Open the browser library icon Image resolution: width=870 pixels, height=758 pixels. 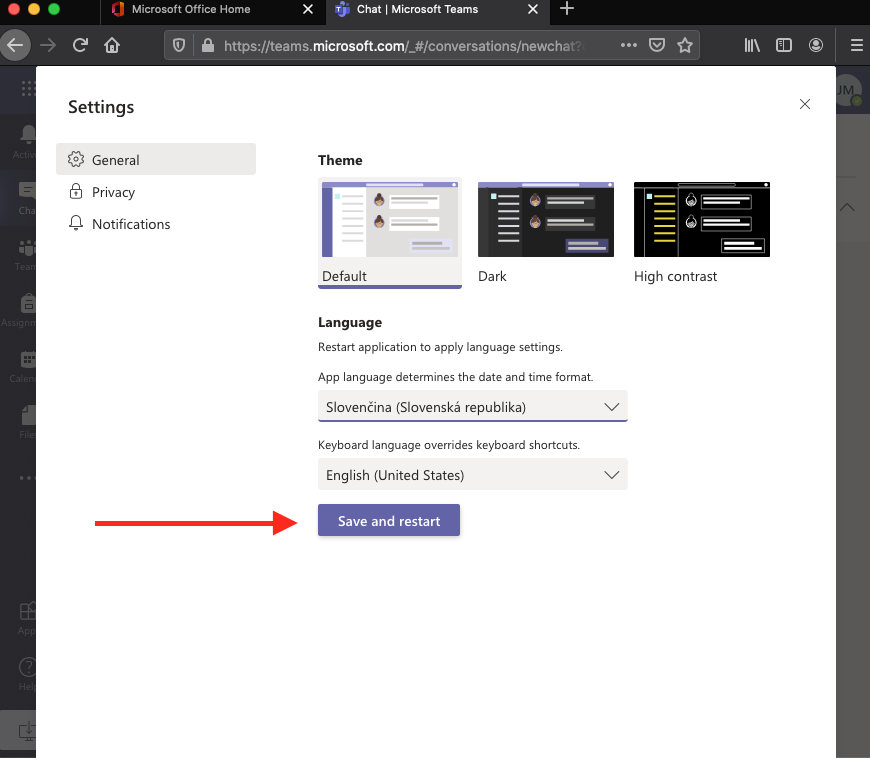pos(752,45)
